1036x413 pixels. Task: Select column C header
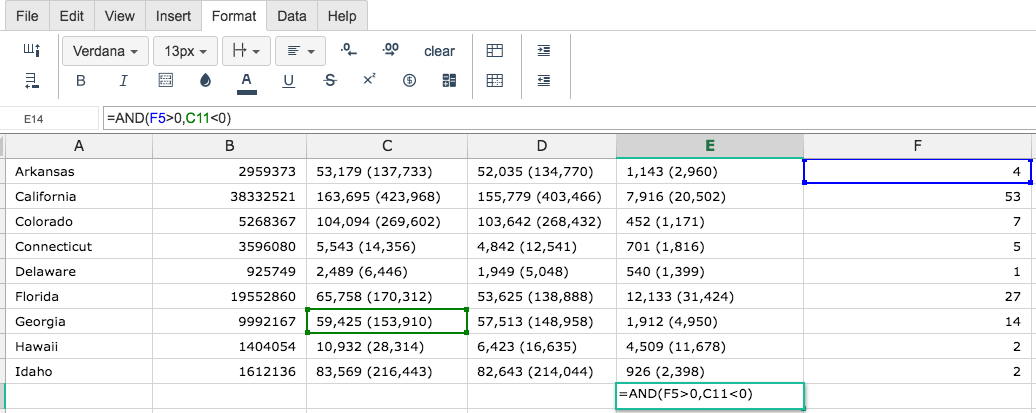click(387, 147)
